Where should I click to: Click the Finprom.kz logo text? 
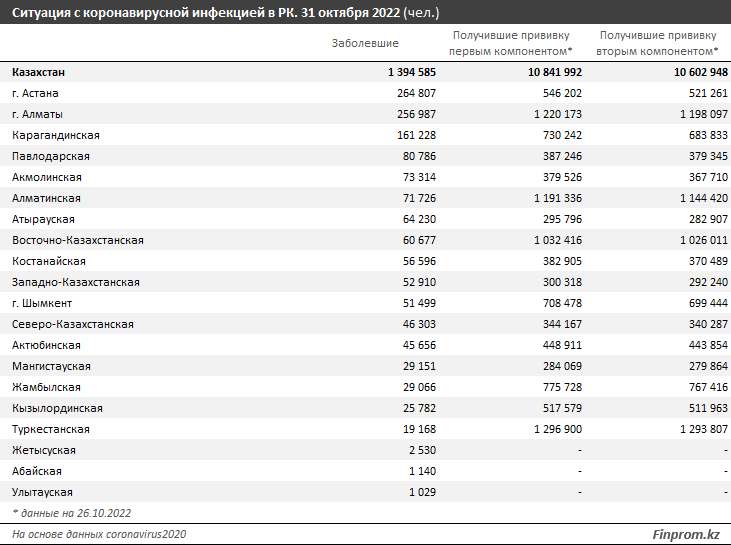pos(686,534)
